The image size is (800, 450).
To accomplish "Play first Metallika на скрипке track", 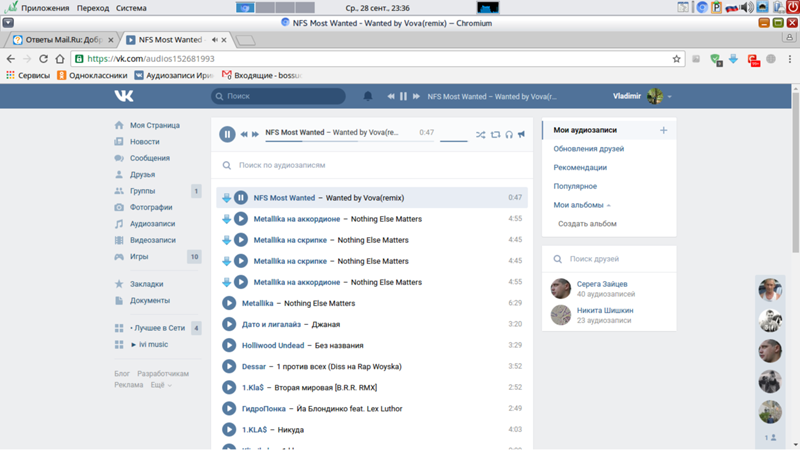I will 241,240.
